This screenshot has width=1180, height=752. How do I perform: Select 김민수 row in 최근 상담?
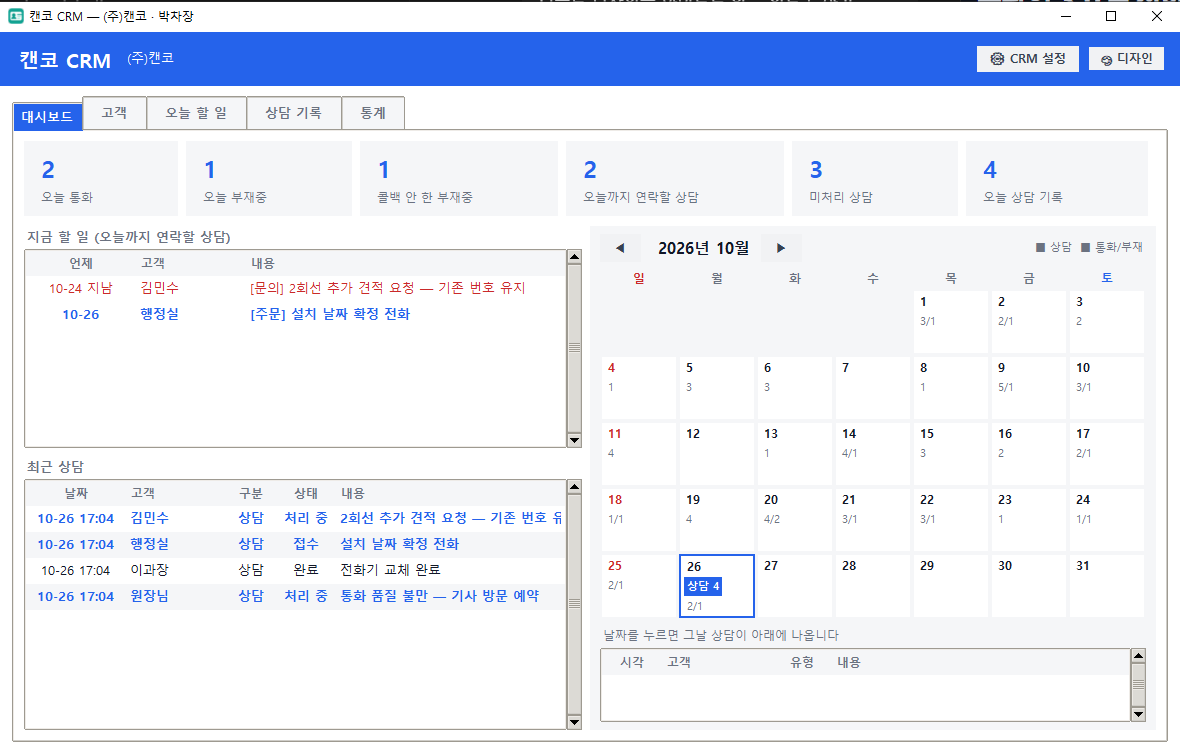295,519
